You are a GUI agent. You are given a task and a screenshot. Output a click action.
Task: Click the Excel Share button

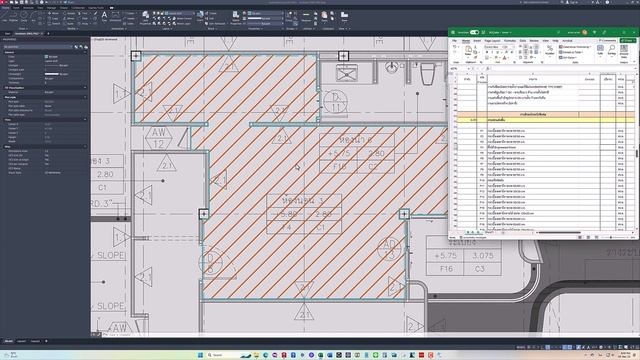[x=628, y=41]
